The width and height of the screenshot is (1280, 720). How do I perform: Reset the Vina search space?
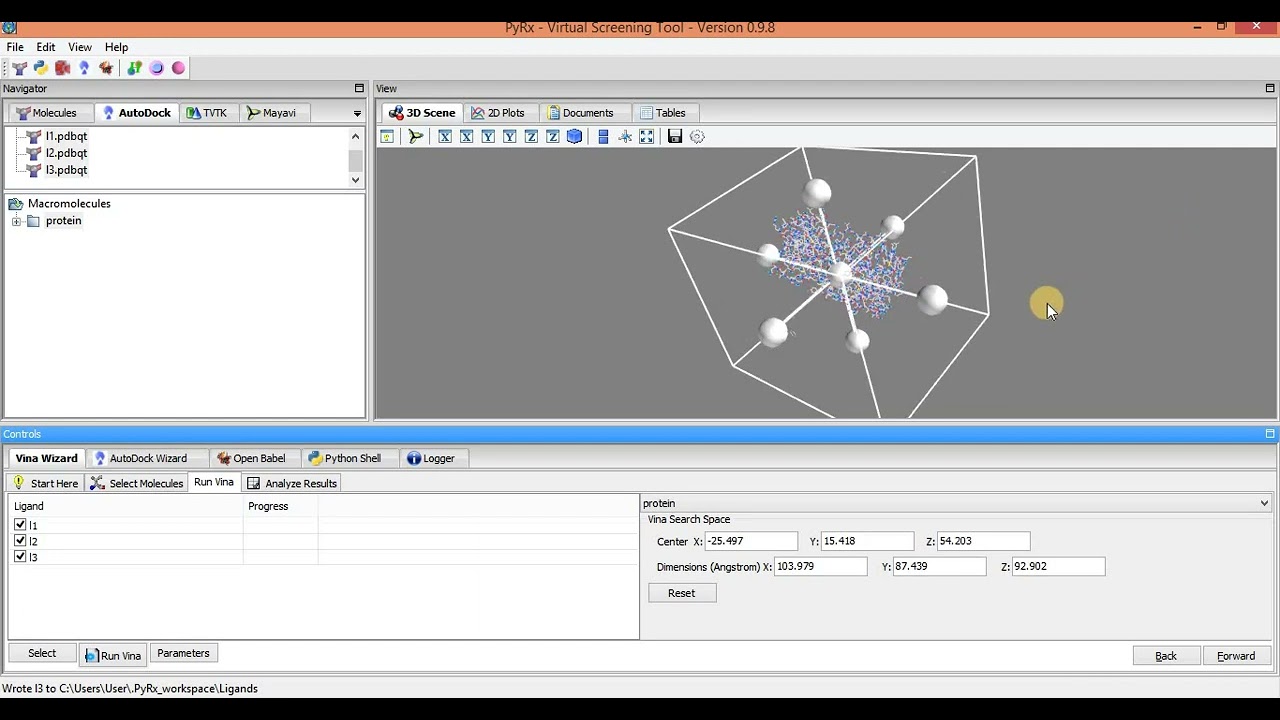click(x=681, y=593)
